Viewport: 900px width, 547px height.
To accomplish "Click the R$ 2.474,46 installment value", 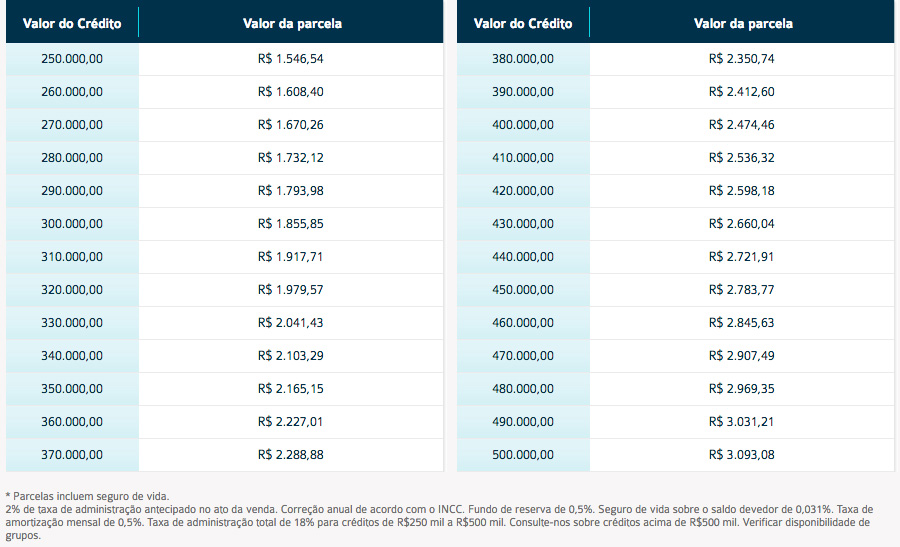I will pyautogui.click(x=742, y=125).
